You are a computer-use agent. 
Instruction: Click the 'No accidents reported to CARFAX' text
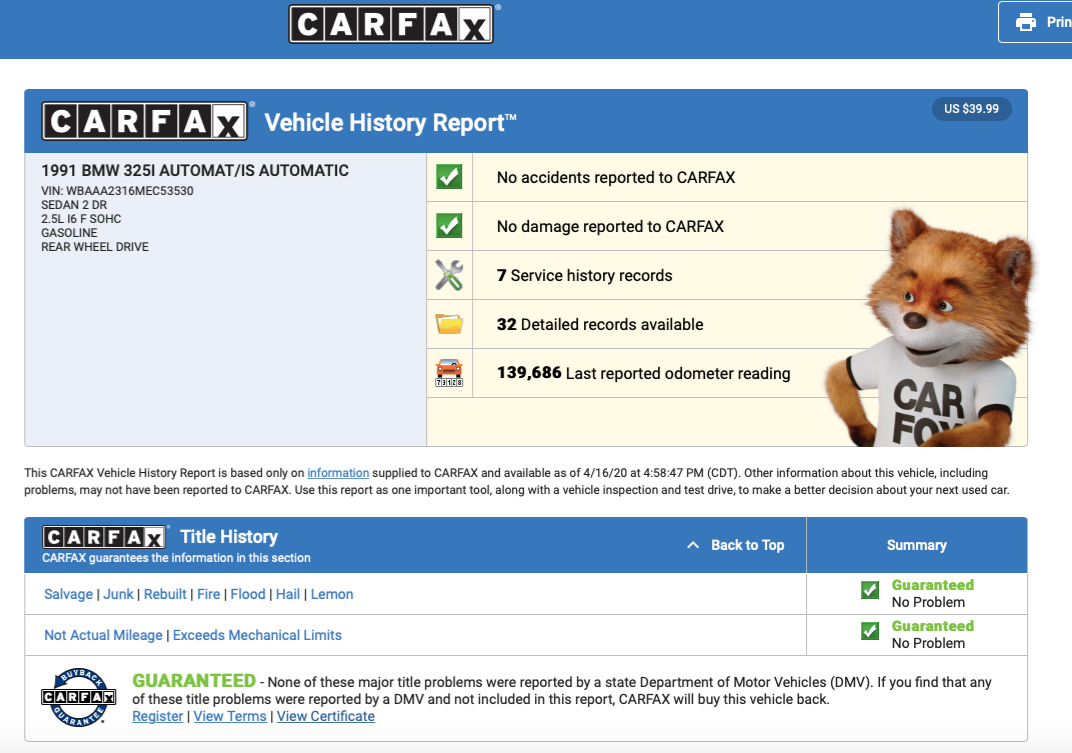pyautogui.click(x=616, y=178)
